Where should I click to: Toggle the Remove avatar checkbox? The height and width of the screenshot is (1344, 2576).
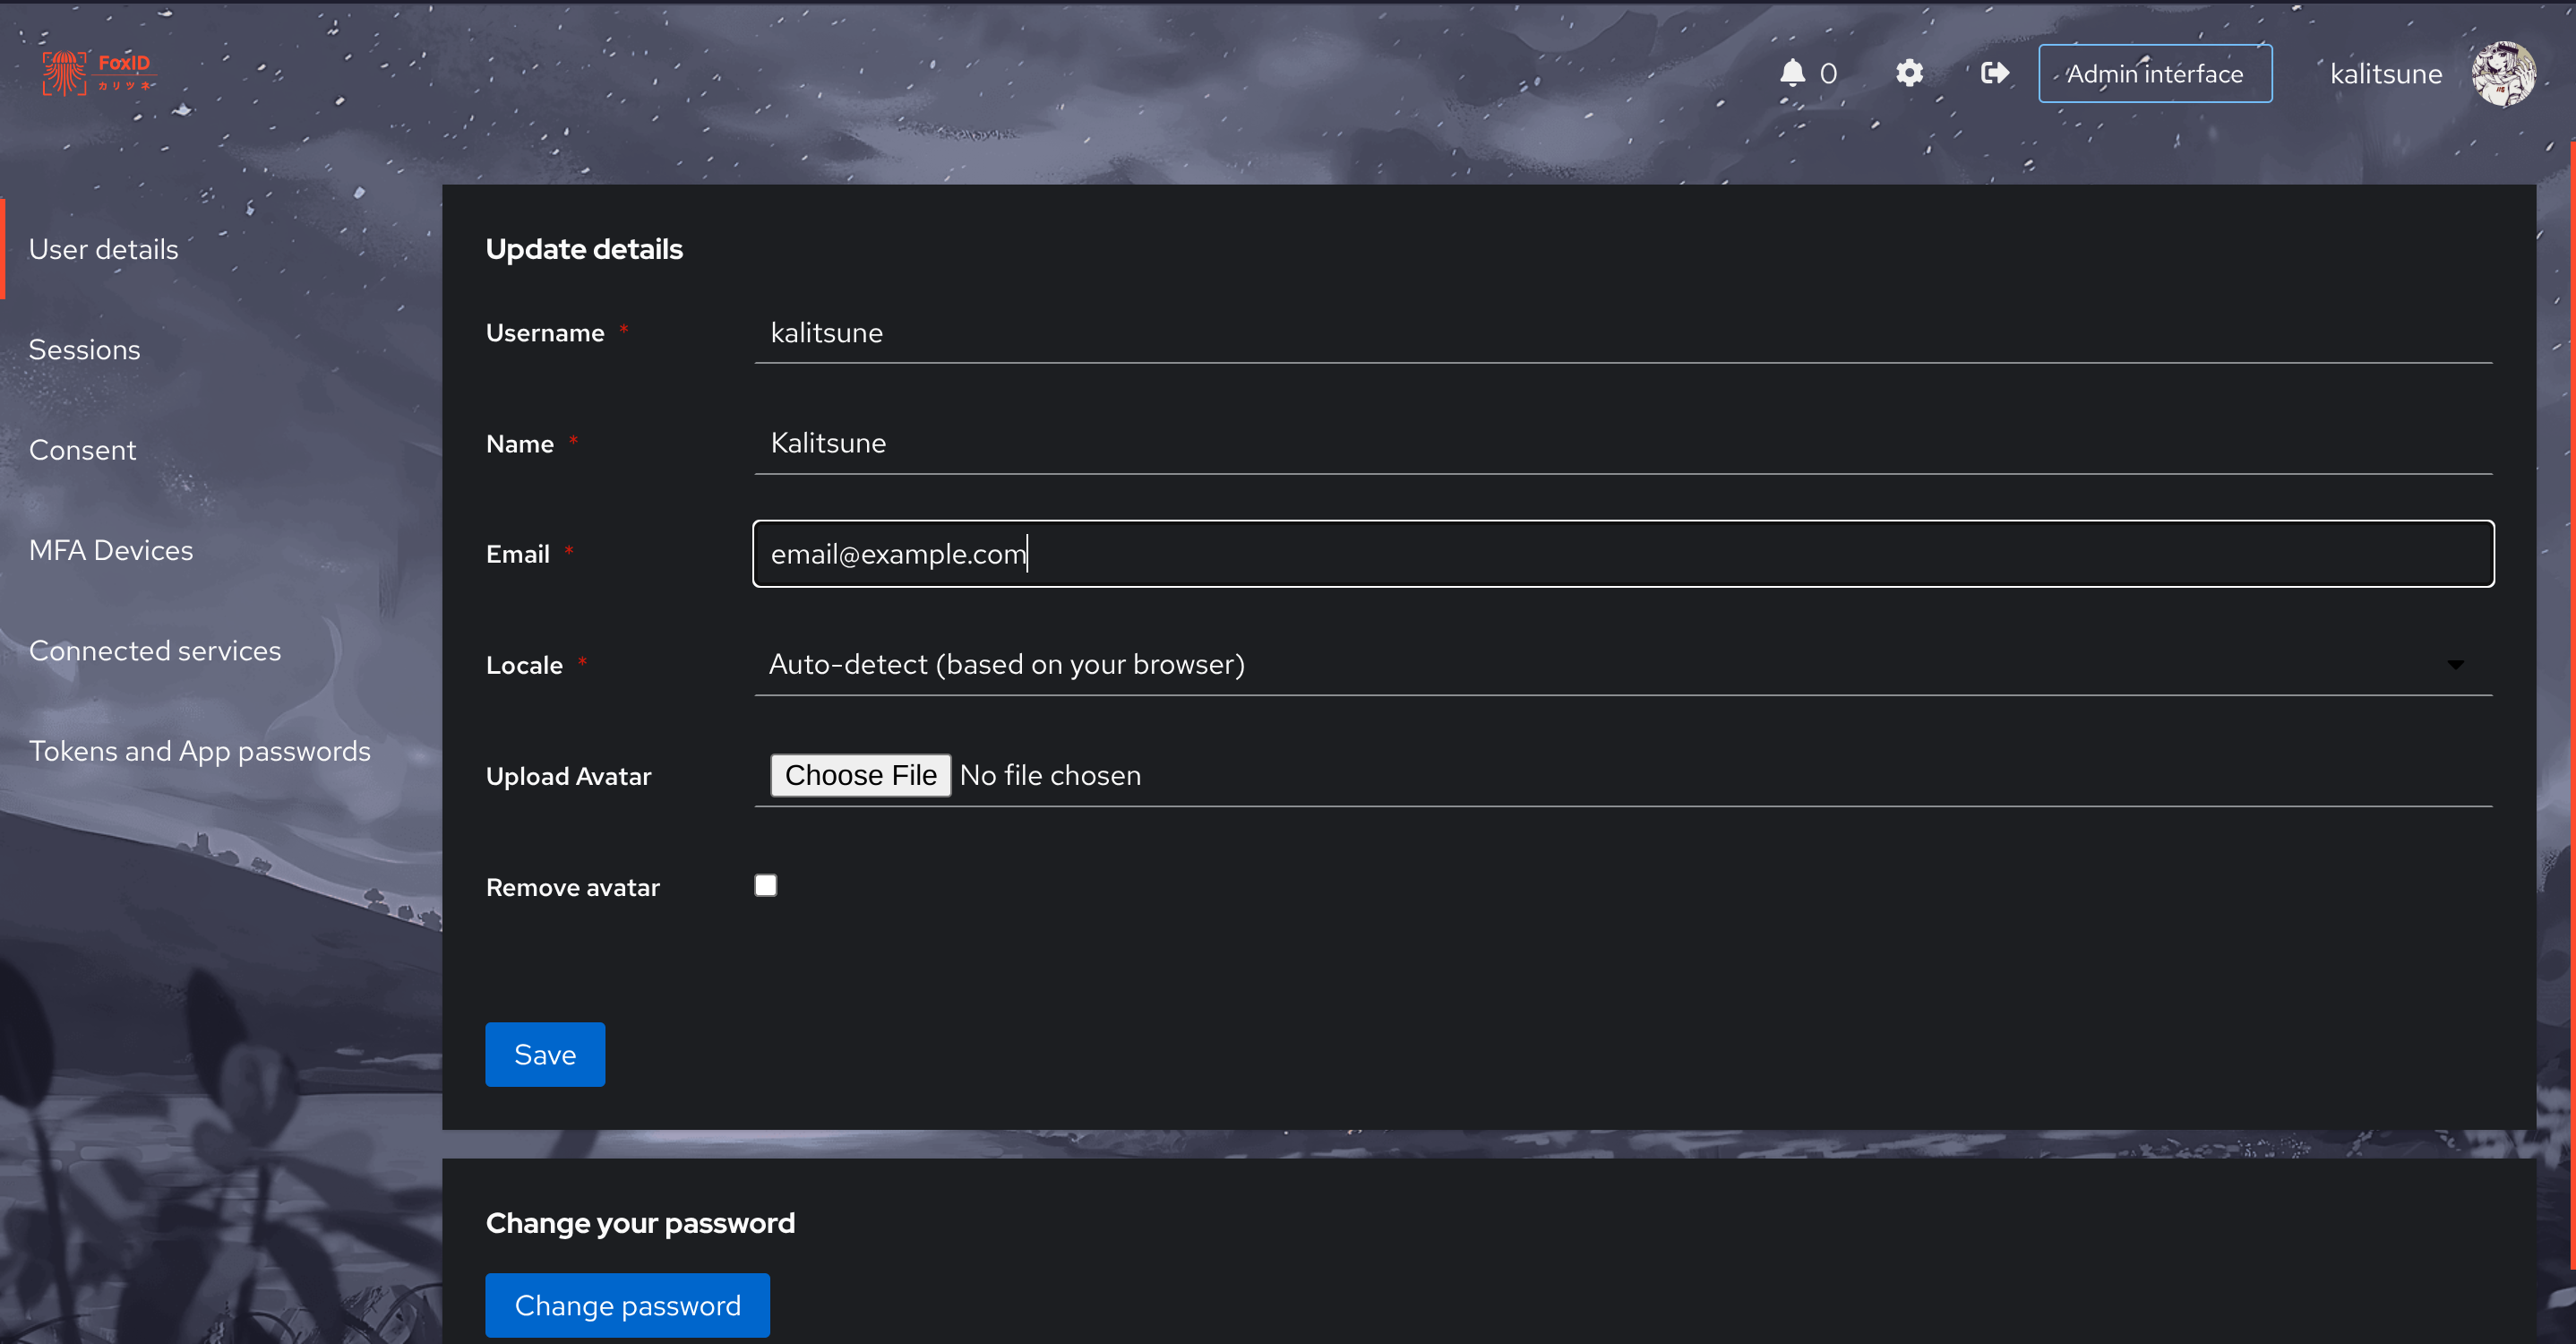pos(766,886)
